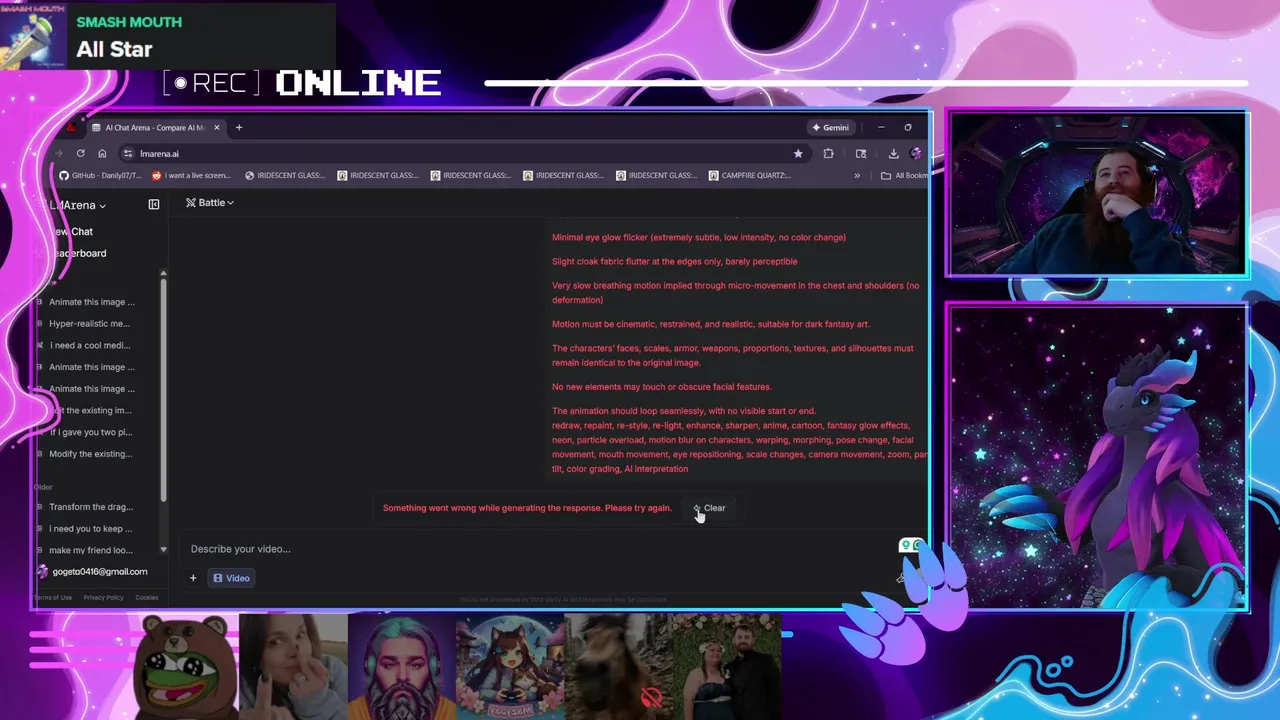Open 'If I gave you two pi...' chat
Viewport: 1280px width, 720px height.
pyautogui.click(x=90, y=432)
